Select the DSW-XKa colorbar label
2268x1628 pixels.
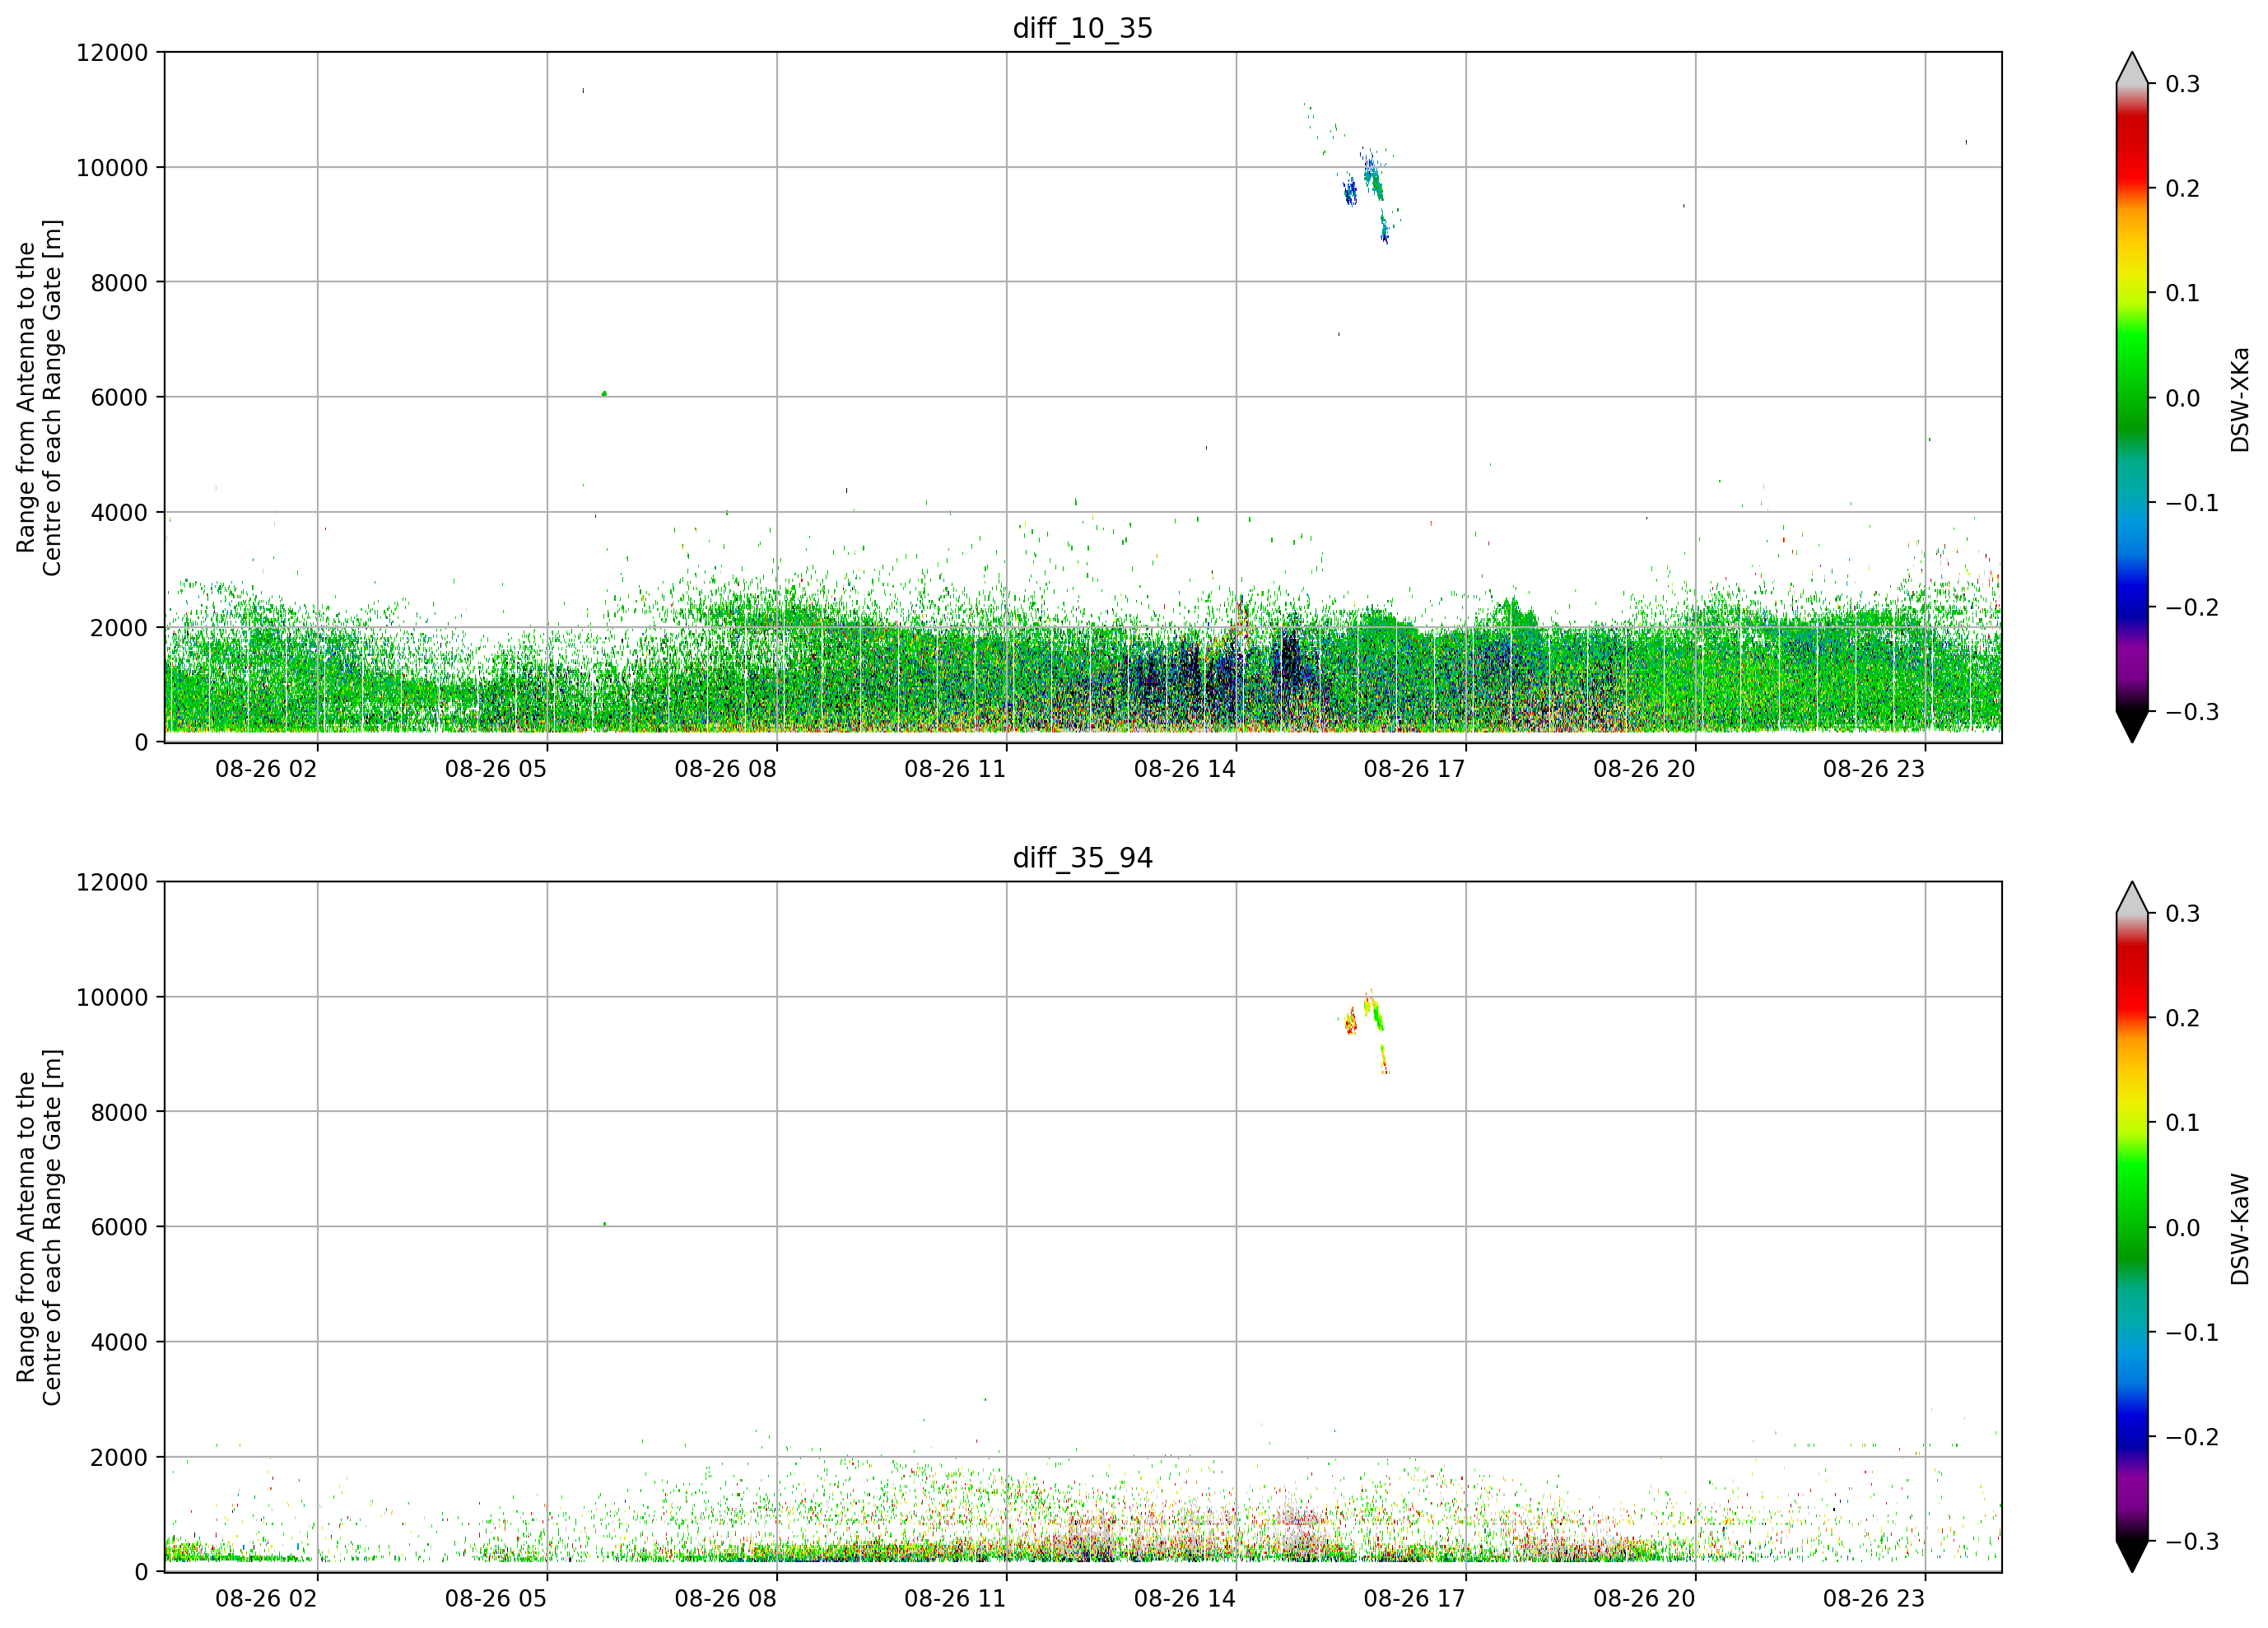tap(2240, 399)
